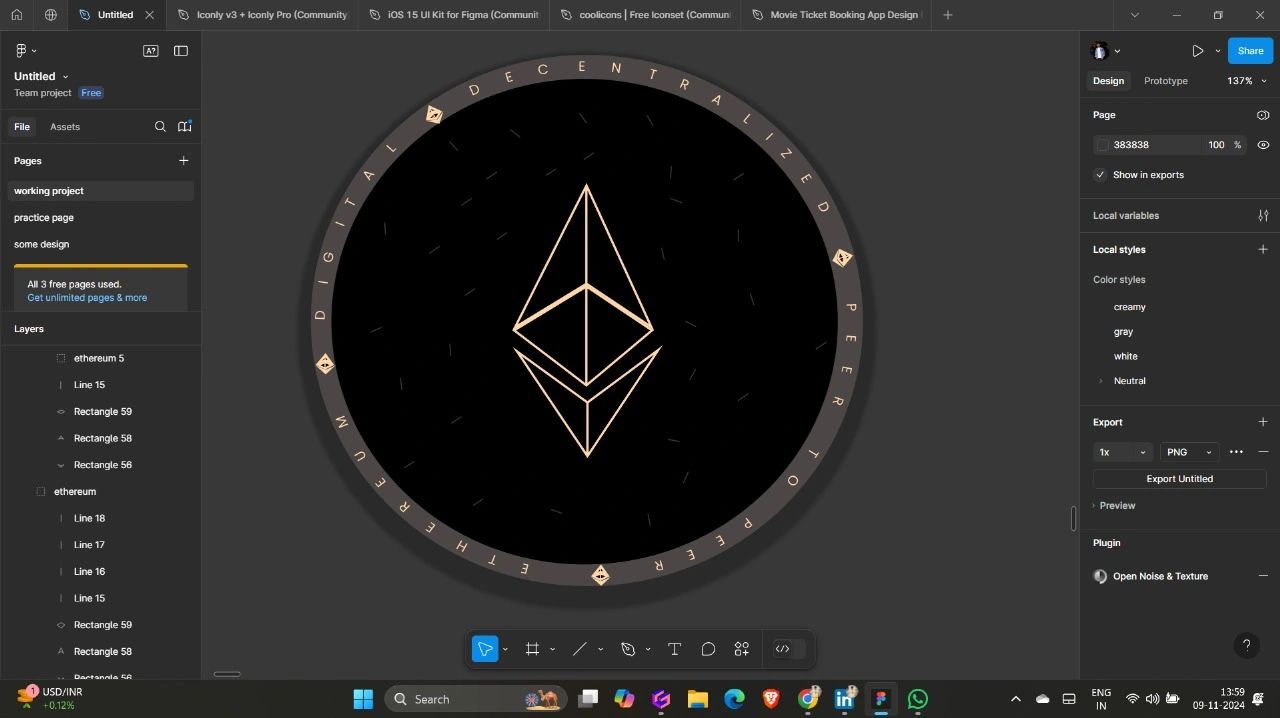Switch to Iconly v3 tab

click(262, 15)
